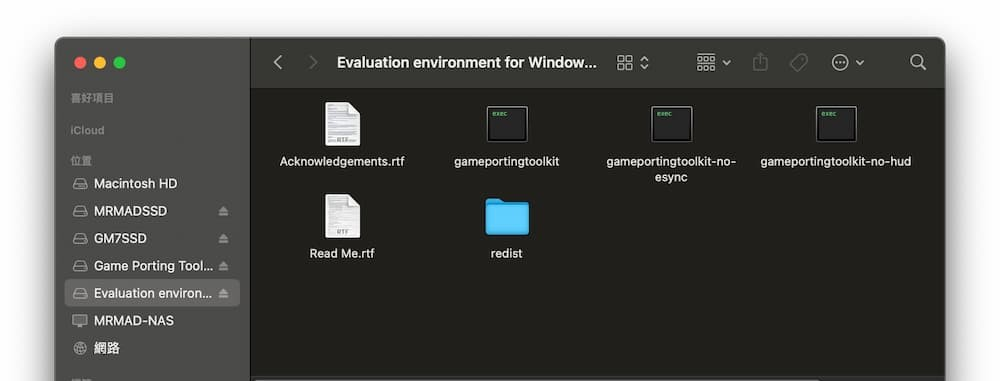
Task: Open the group-by options dropdown
Action: pos(713,63)
